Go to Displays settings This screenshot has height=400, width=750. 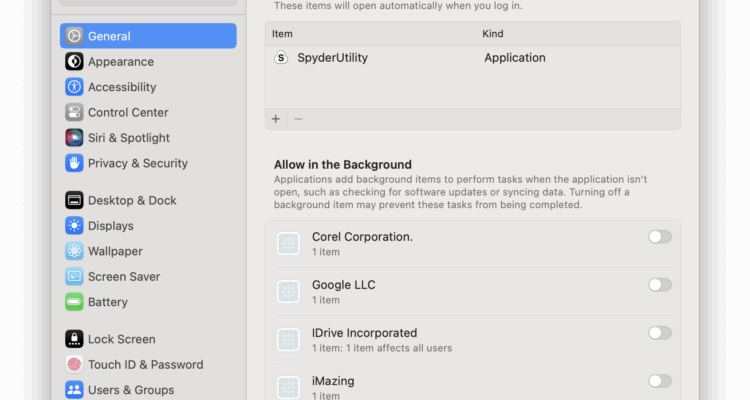pyautogui.click(x=148, y=225)
